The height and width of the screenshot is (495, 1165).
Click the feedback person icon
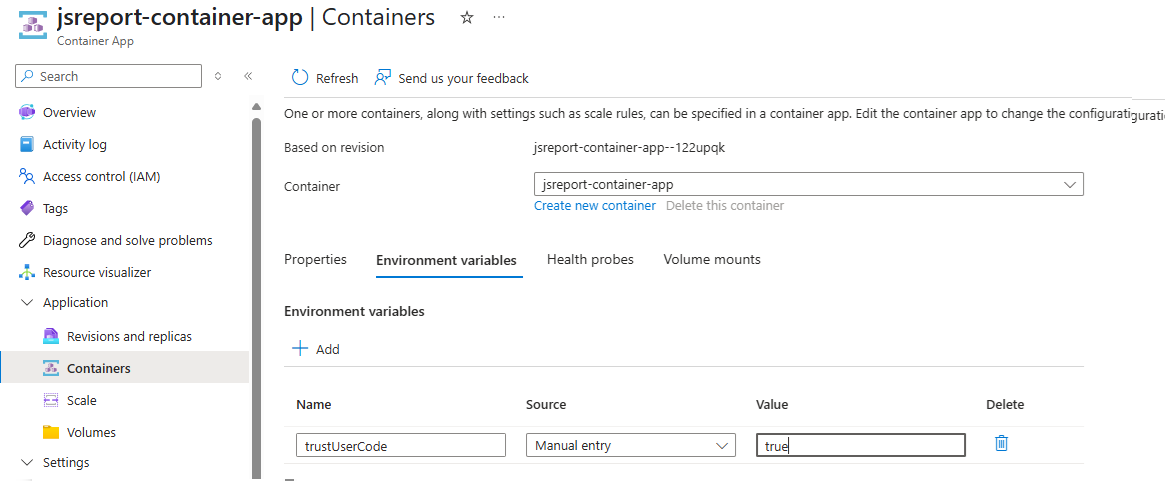(382, 78)
